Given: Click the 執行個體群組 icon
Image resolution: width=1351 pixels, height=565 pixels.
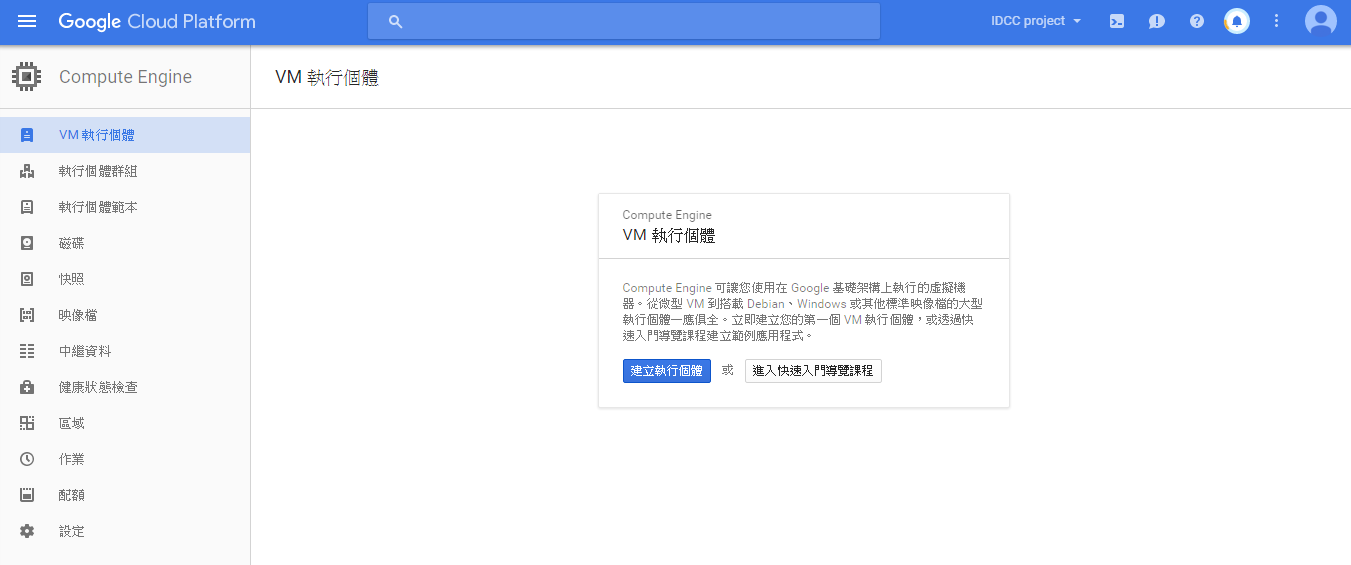Looking at the screenshot, I should [27, 171].
